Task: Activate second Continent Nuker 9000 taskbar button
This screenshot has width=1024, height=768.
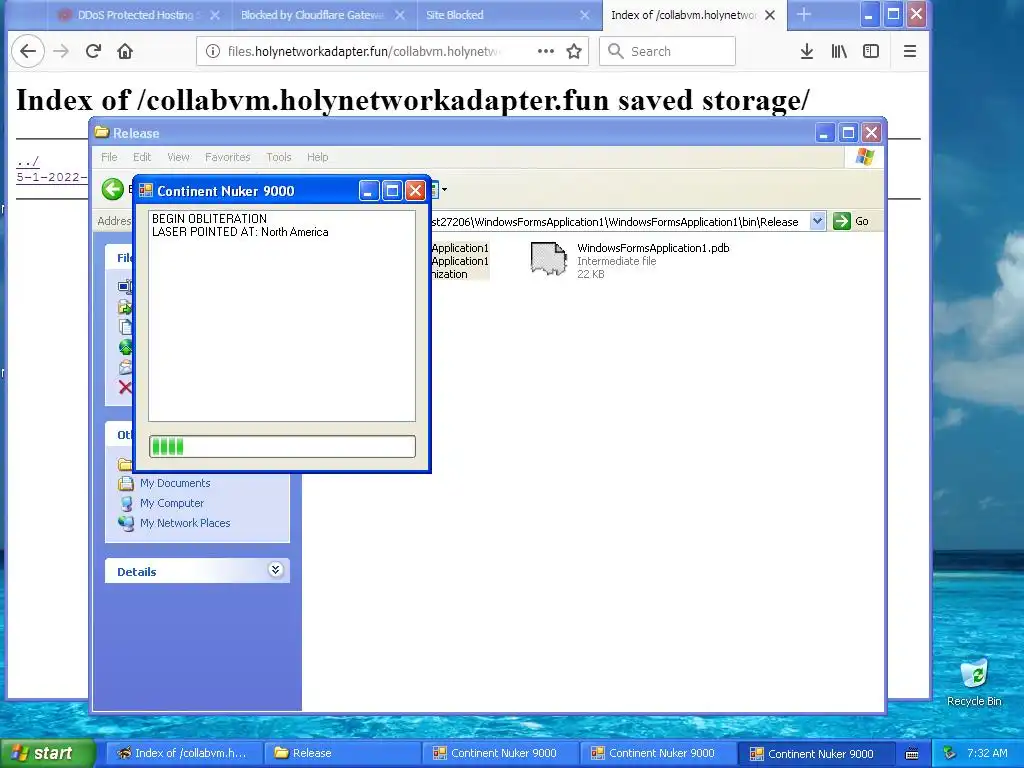Action: tap(660, 753)
